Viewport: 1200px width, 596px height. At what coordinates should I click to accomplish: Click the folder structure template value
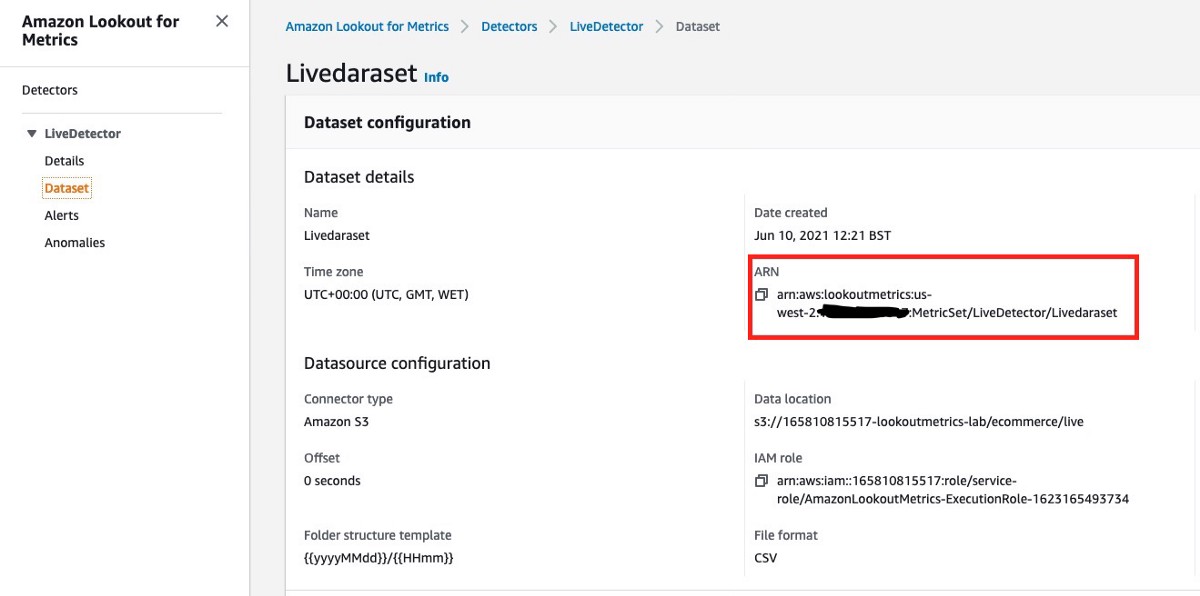[379, 558]
